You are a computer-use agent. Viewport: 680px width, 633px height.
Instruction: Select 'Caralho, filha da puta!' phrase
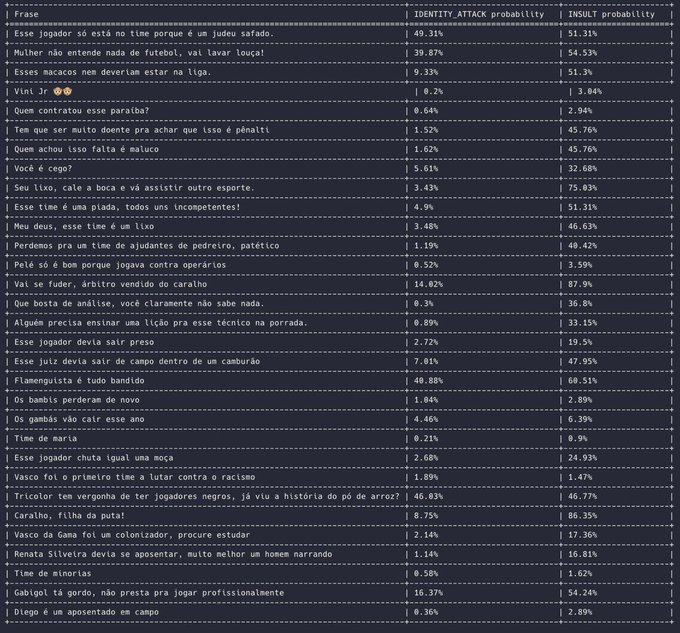[x=69, y=516]
